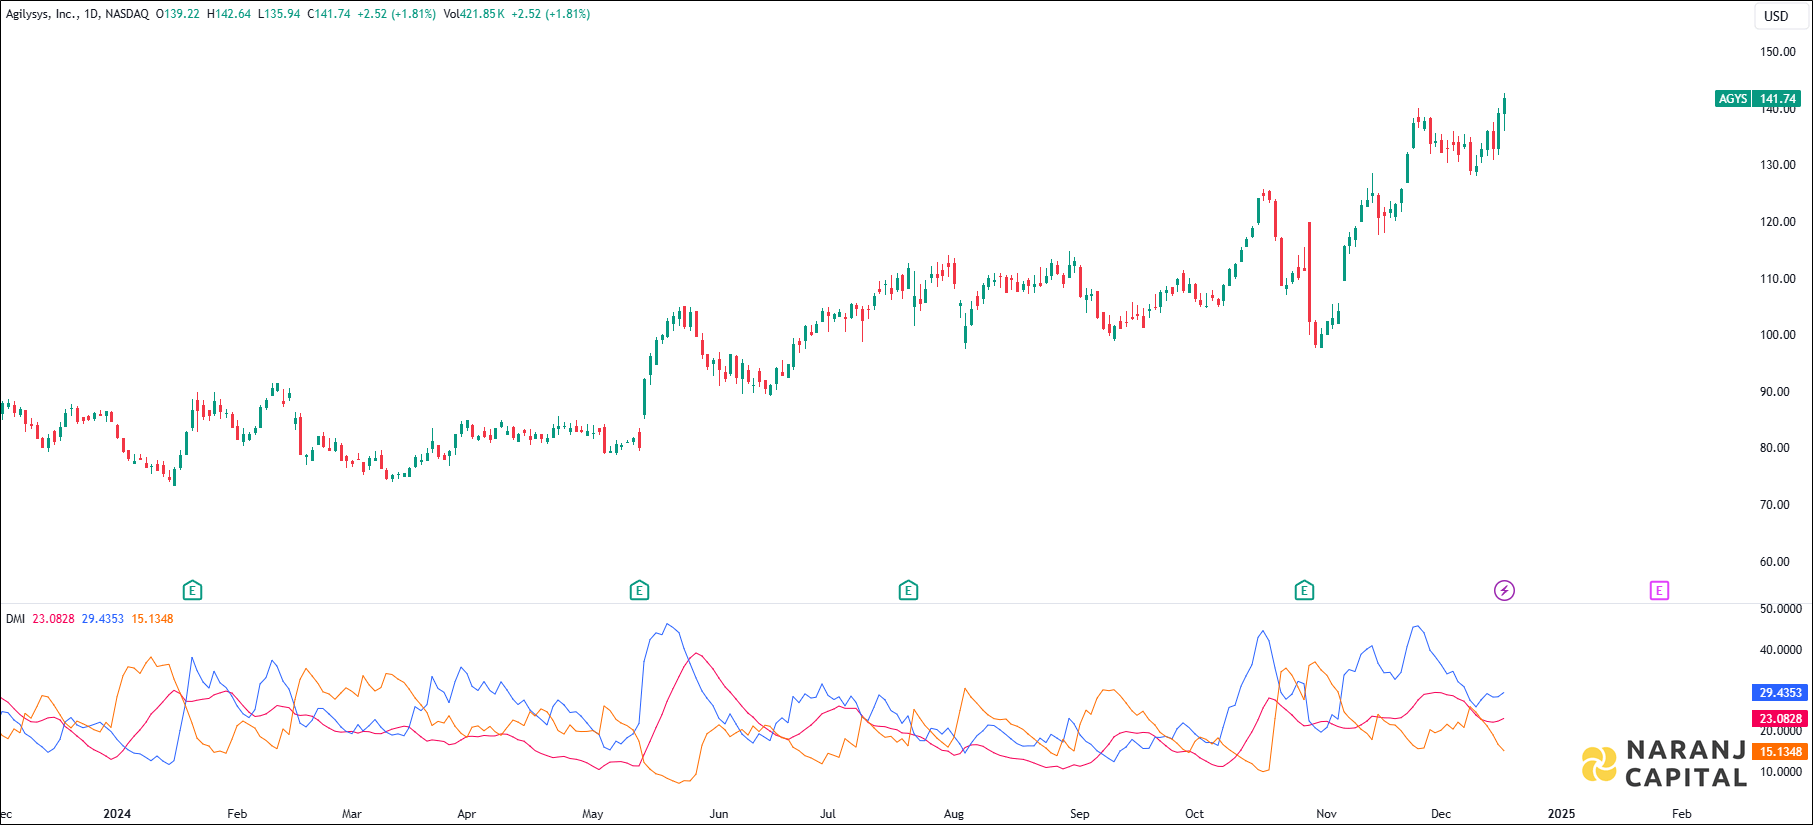Click the pink 23.0828 DMI legend value
1813x825 pixels.
click(x=53, y=619)
